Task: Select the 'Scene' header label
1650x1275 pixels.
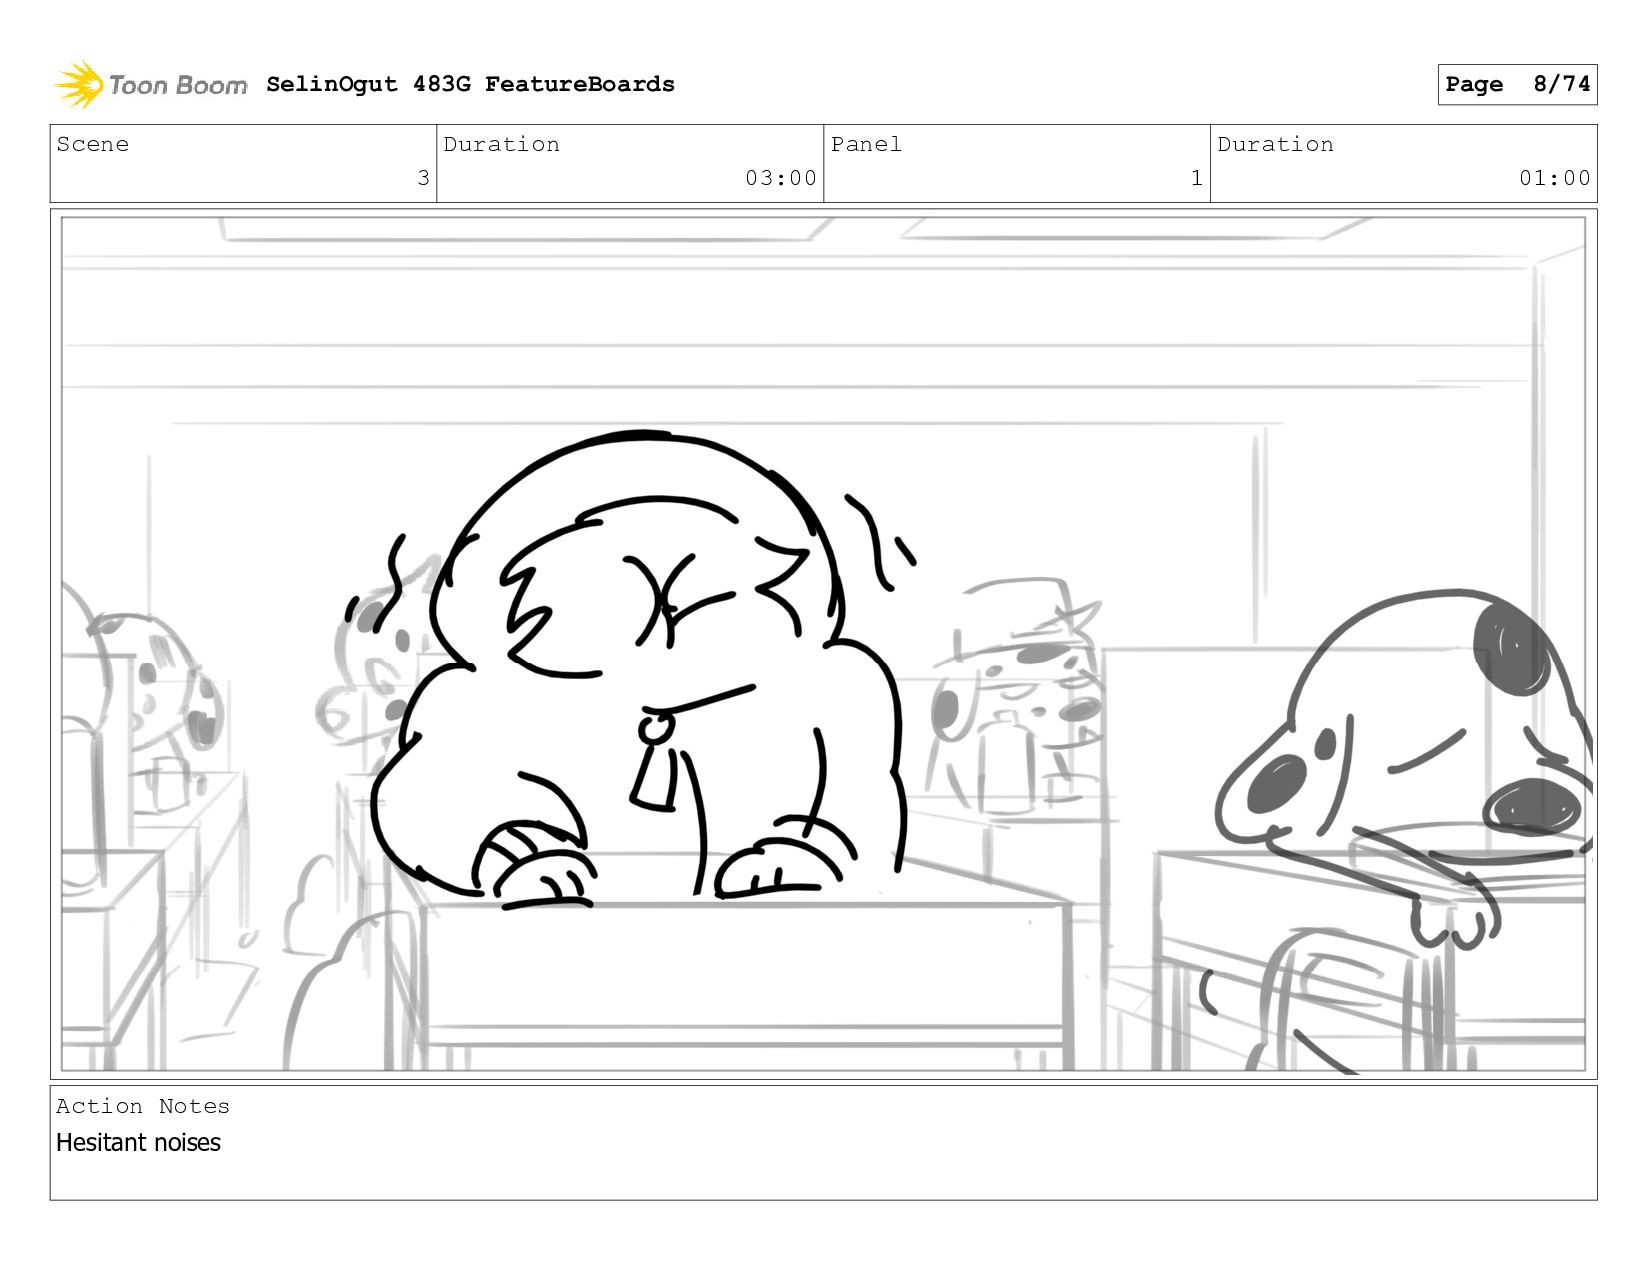Action: [x=93, y=144]
